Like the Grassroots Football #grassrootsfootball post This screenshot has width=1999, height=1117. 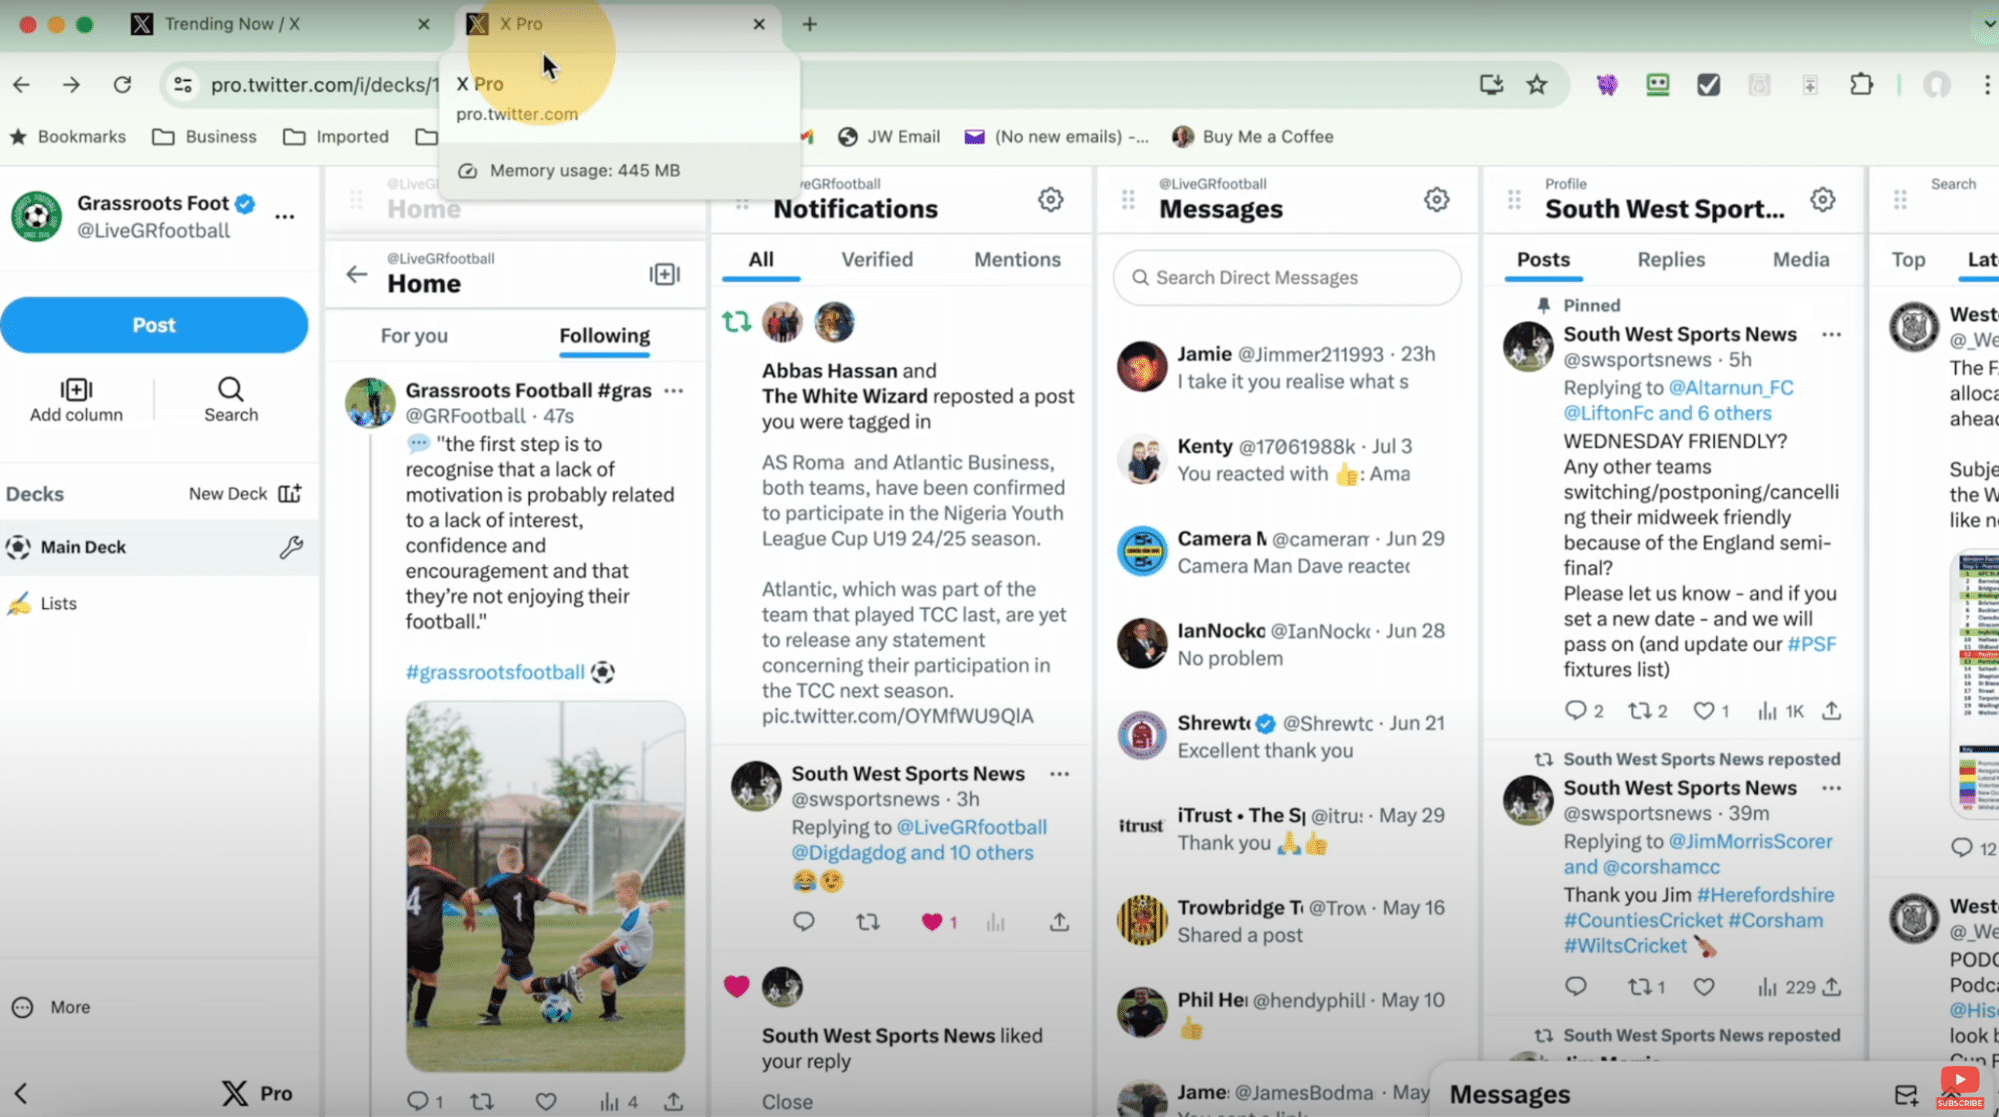click(545, 1100)
